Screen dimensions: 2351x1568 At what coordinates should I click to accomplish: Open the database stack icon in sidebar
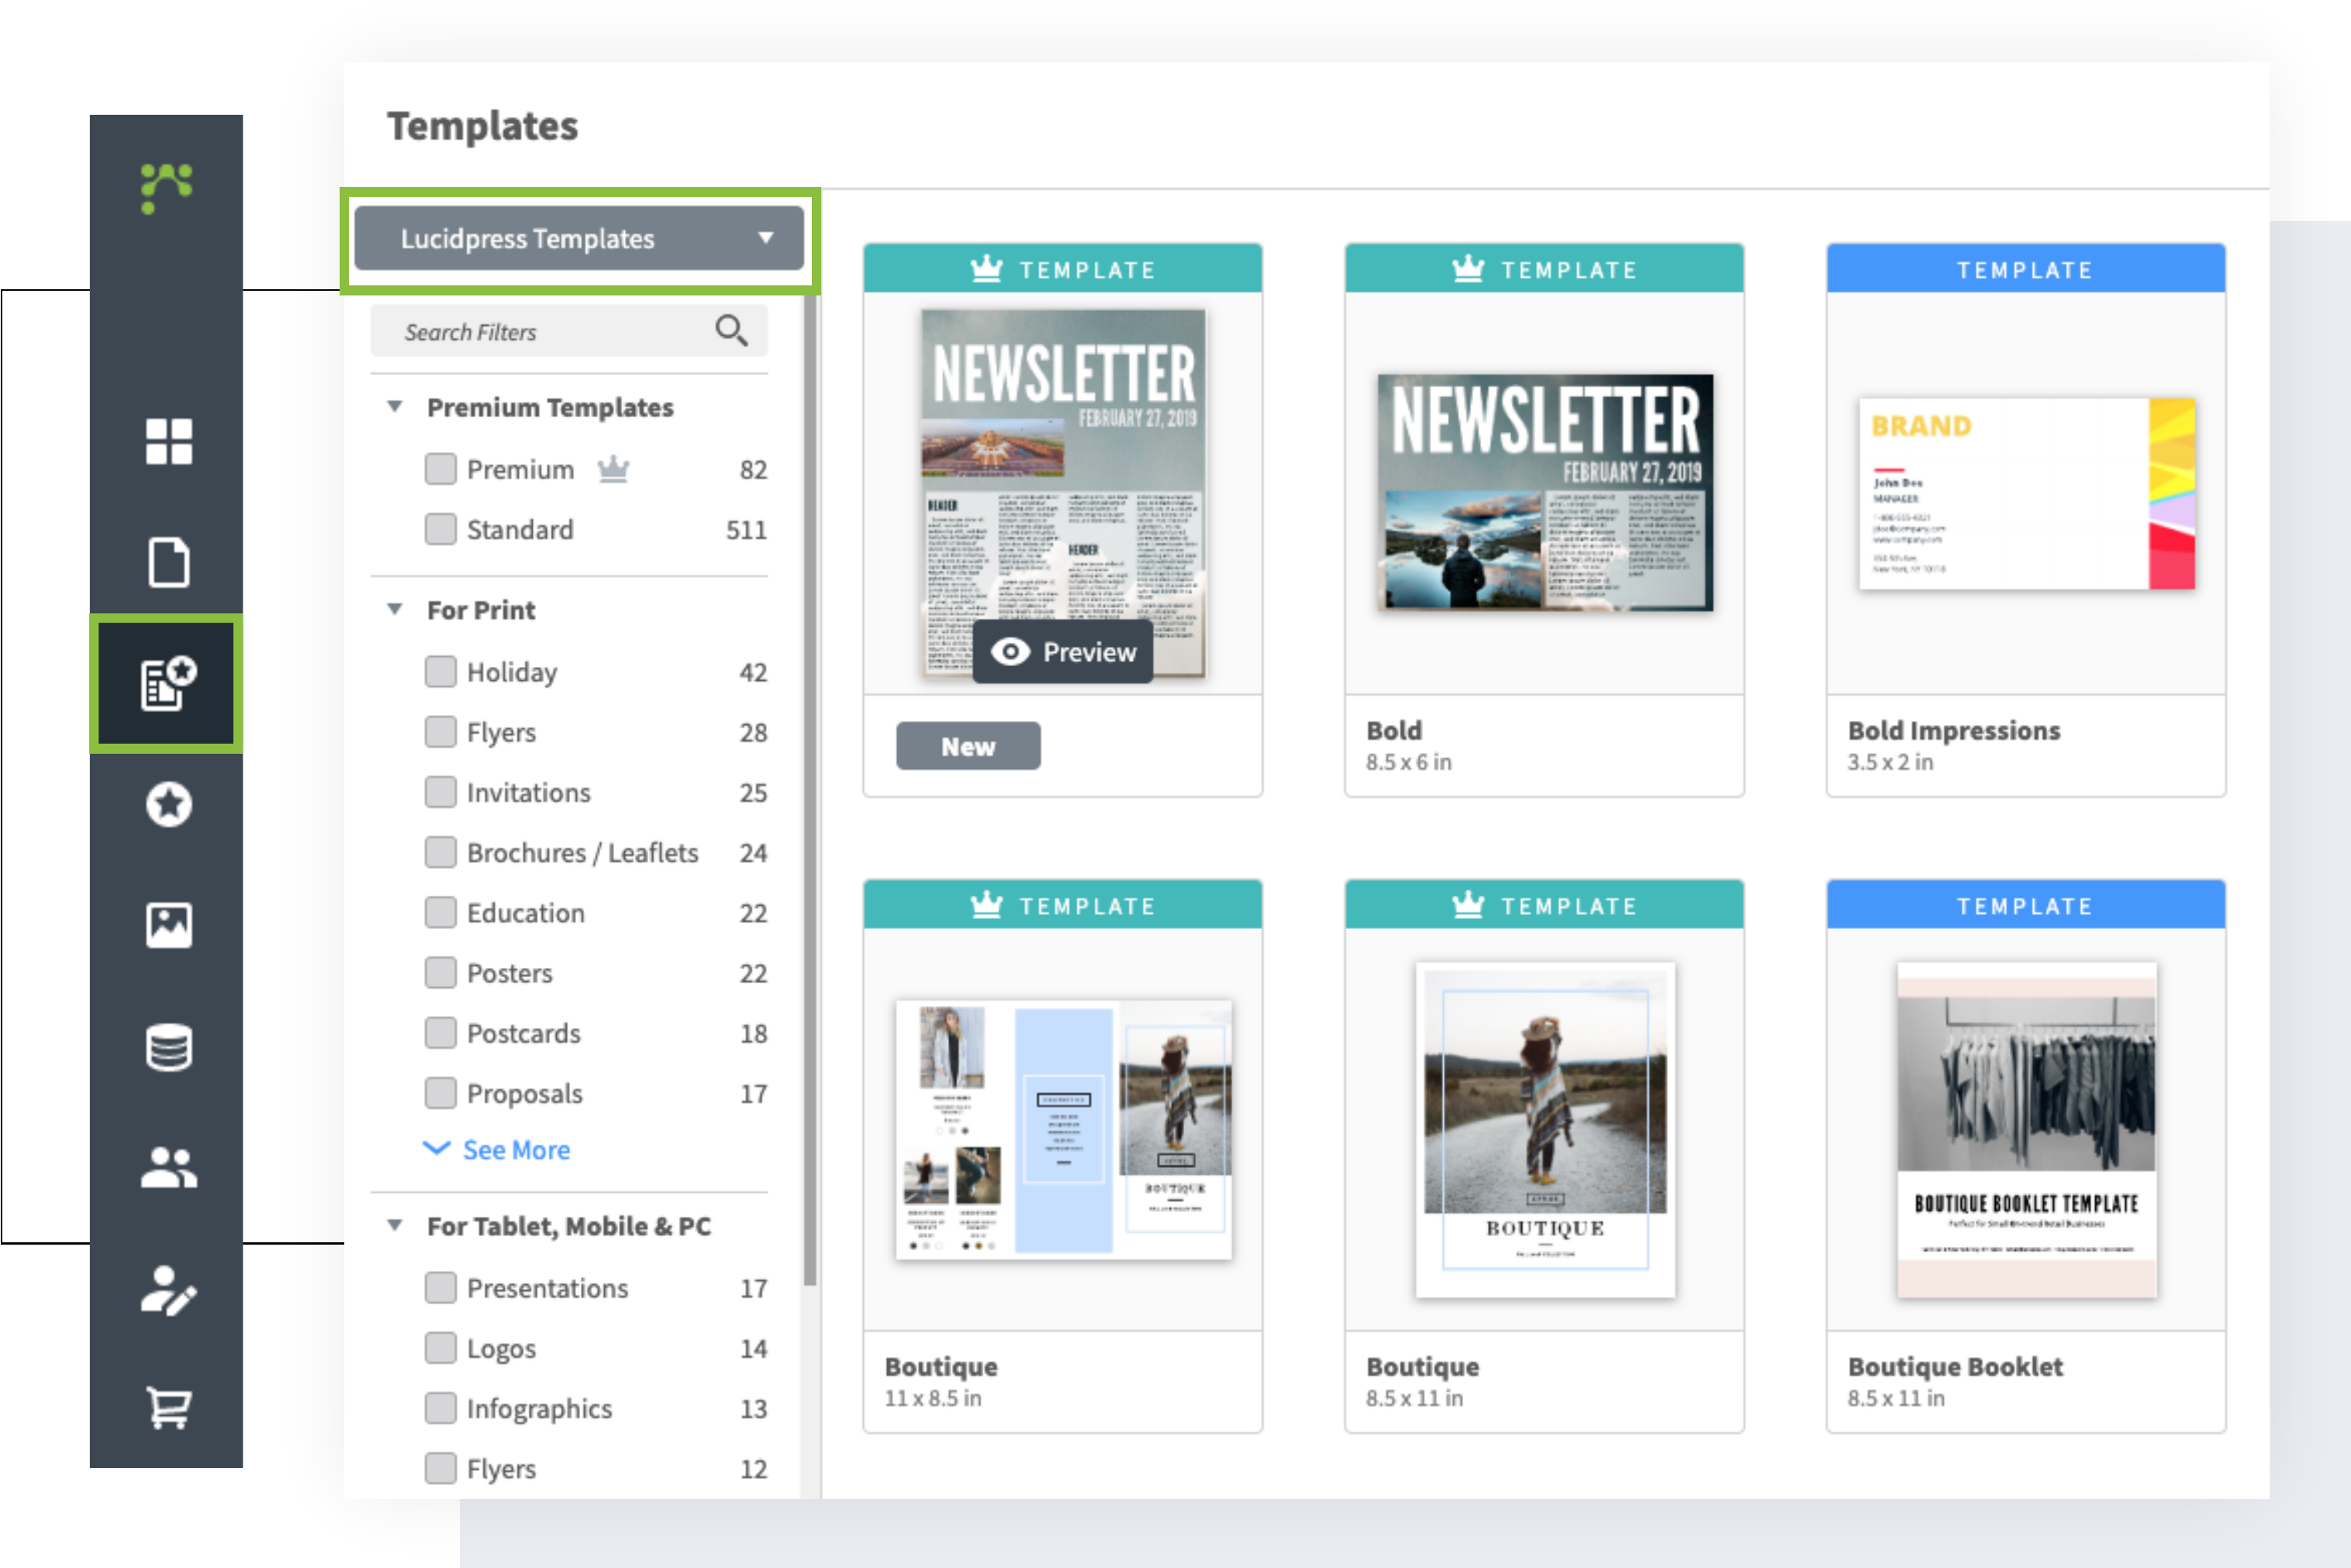tap(168, 1047)
